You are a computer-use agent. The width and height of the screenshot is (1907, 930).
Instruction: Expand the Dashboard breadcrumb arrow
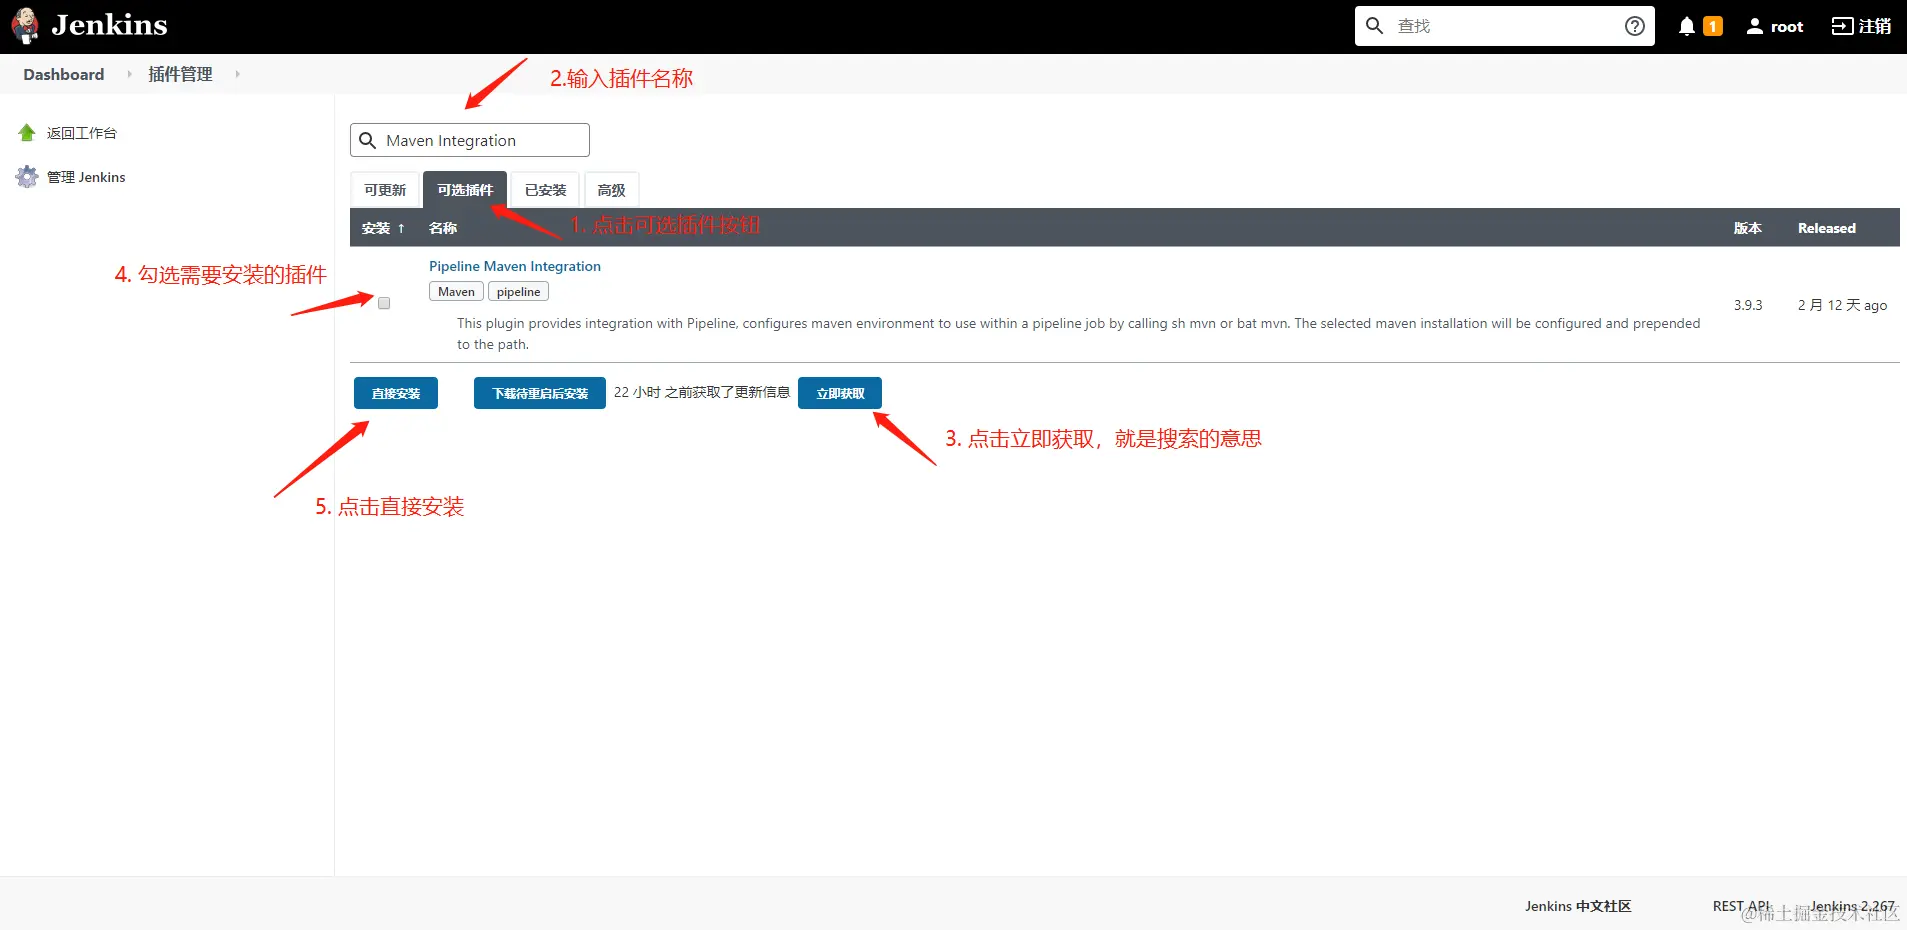(129, 74)
